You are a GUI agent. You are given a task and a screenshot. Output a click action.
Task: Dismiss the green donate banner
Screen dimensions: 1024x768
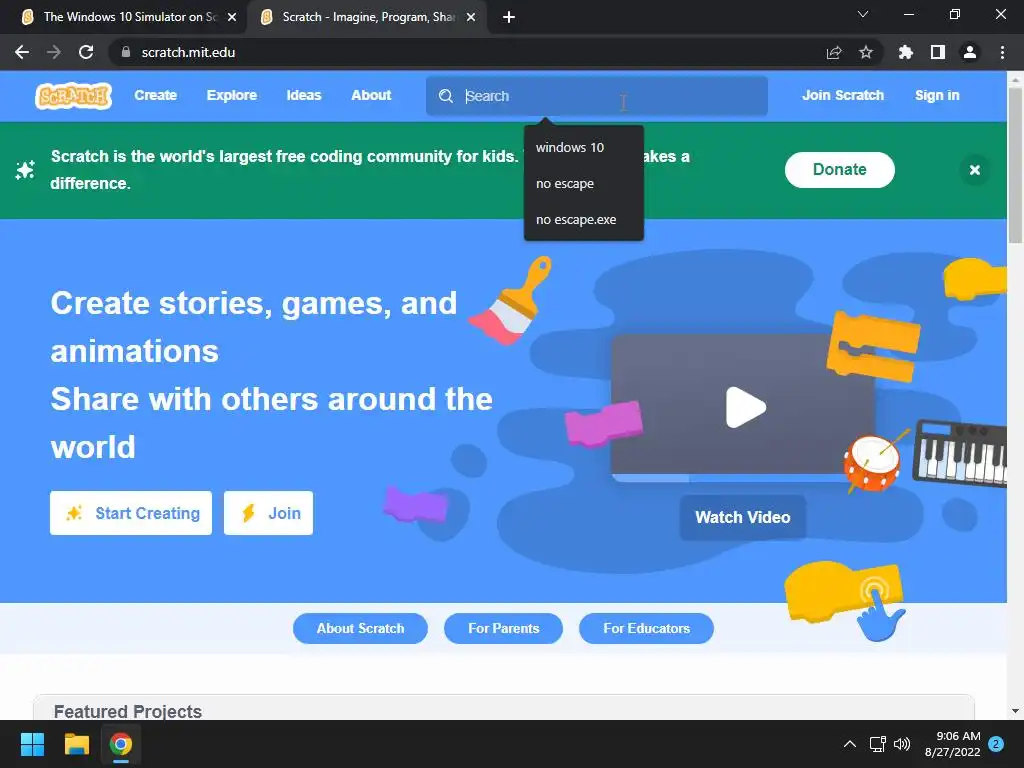[974, 170]
